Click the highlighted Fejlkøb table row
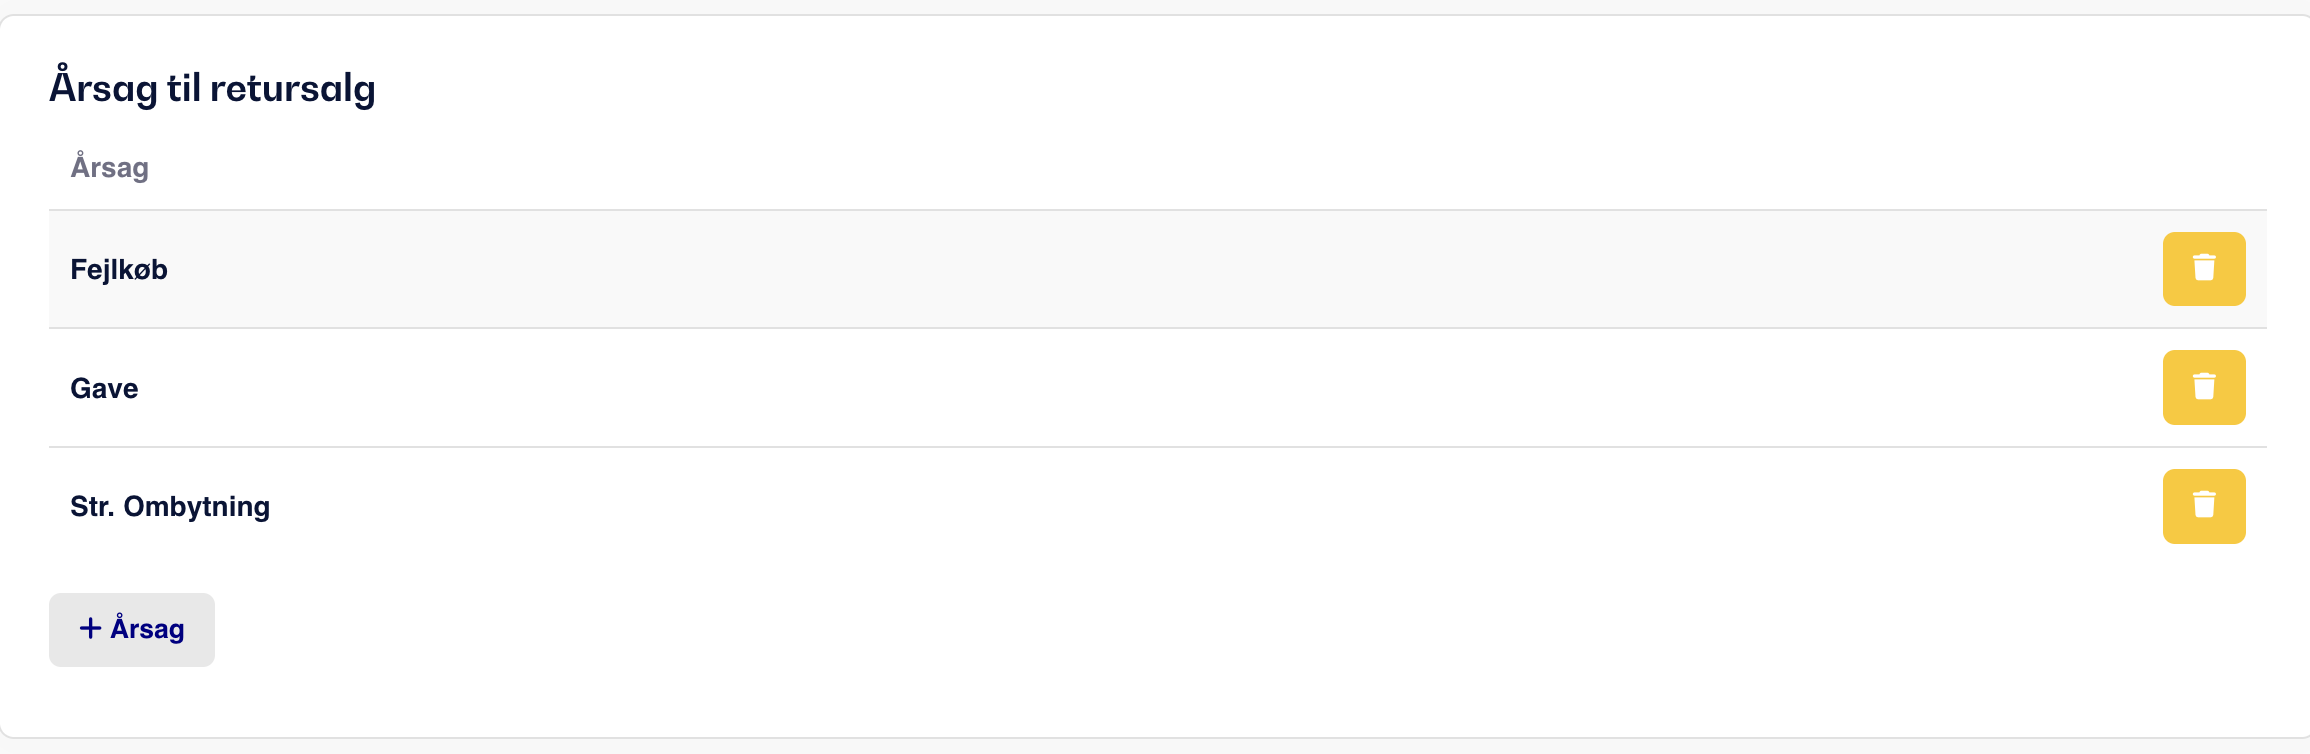The width and height of the screenshot is (2310, 754). [x=1158, y=269]
